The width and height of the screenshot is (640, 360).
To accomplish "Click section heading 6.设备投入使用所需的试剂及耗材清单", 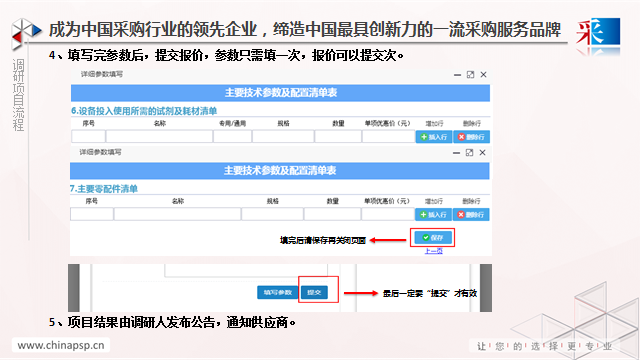I will point(144,111).
